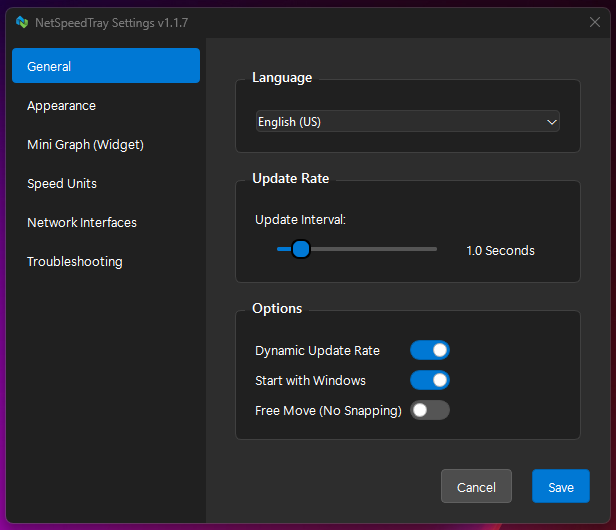Save the settings
The image size is (616, 530).
tap(561, 486)
